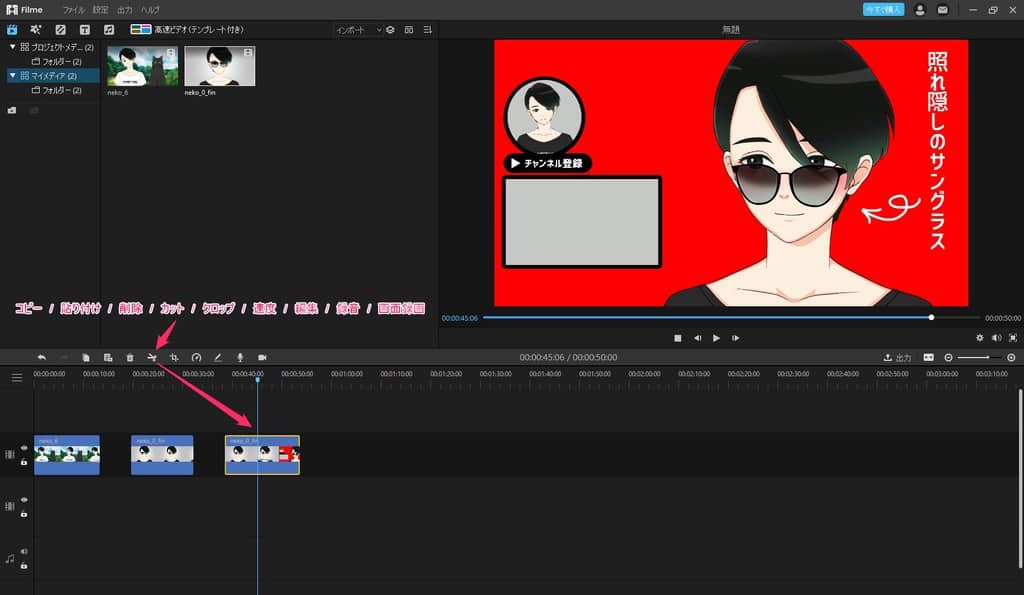Open the ファイル menu
Viewport: 1024px width, 595px height.
point(74,10)
